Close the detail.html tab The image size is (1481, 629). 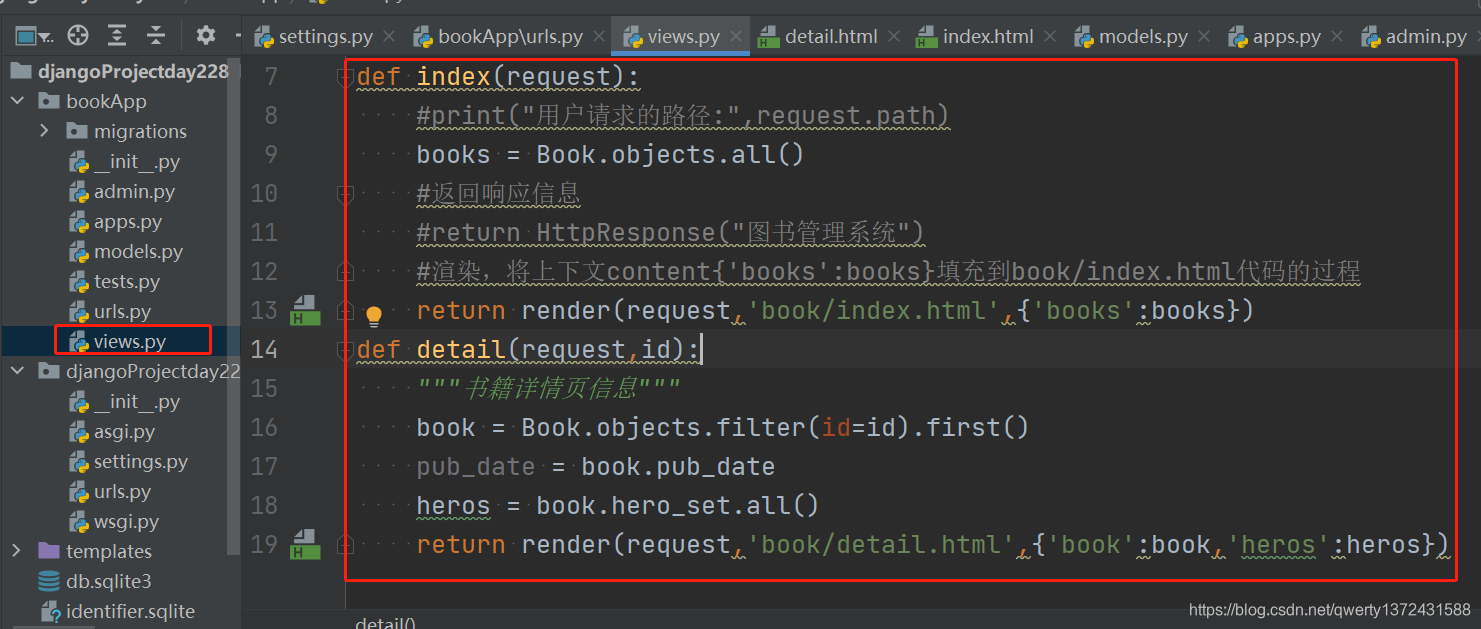(x=894, y=37)
